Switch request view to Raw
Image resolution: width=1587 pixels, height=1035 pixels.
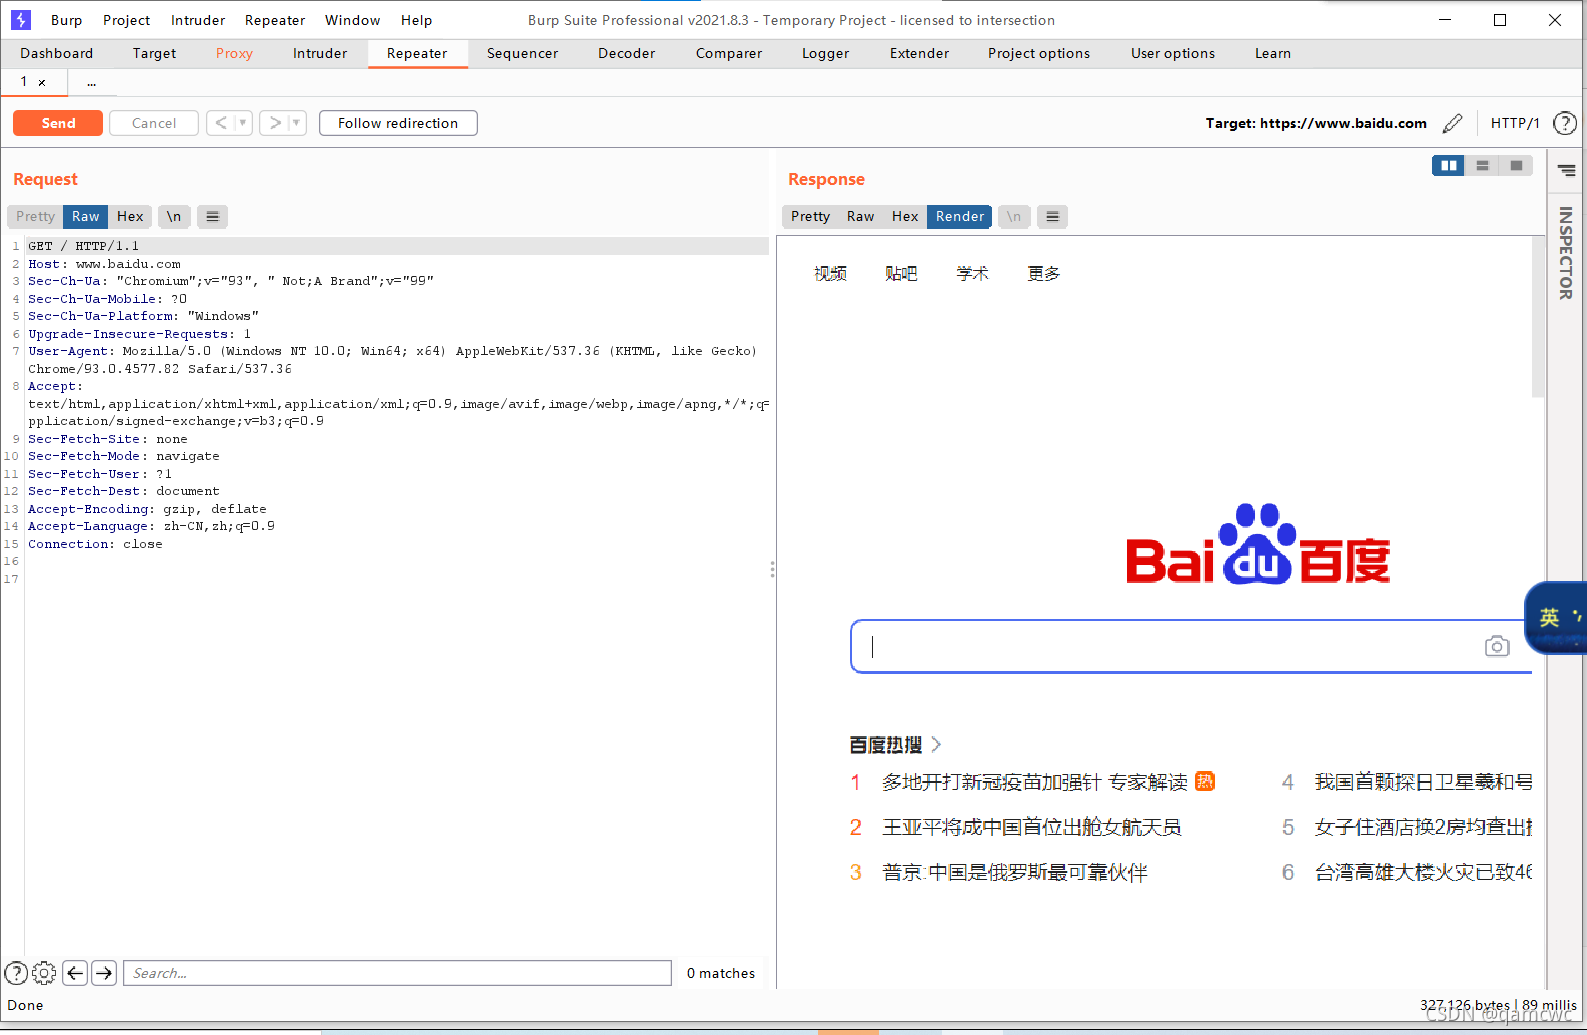85,216
